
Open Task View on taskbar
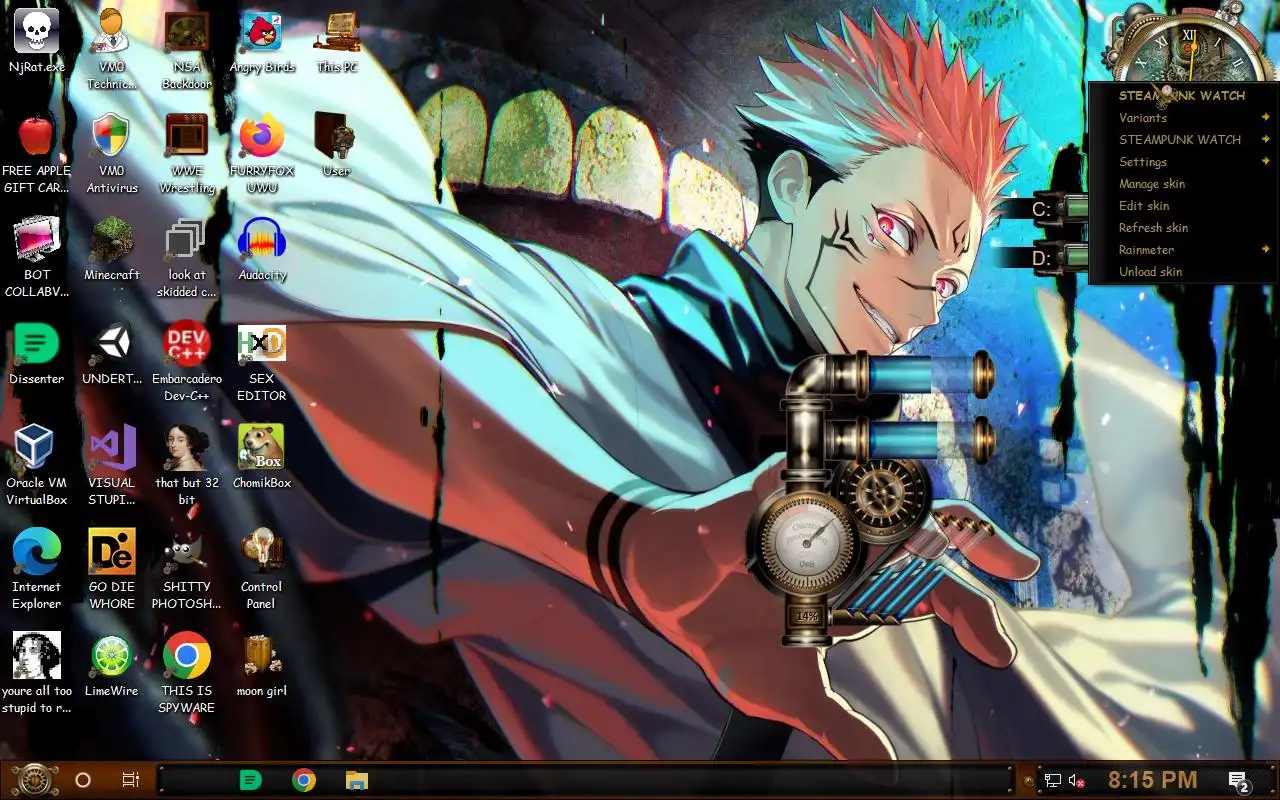131,780
